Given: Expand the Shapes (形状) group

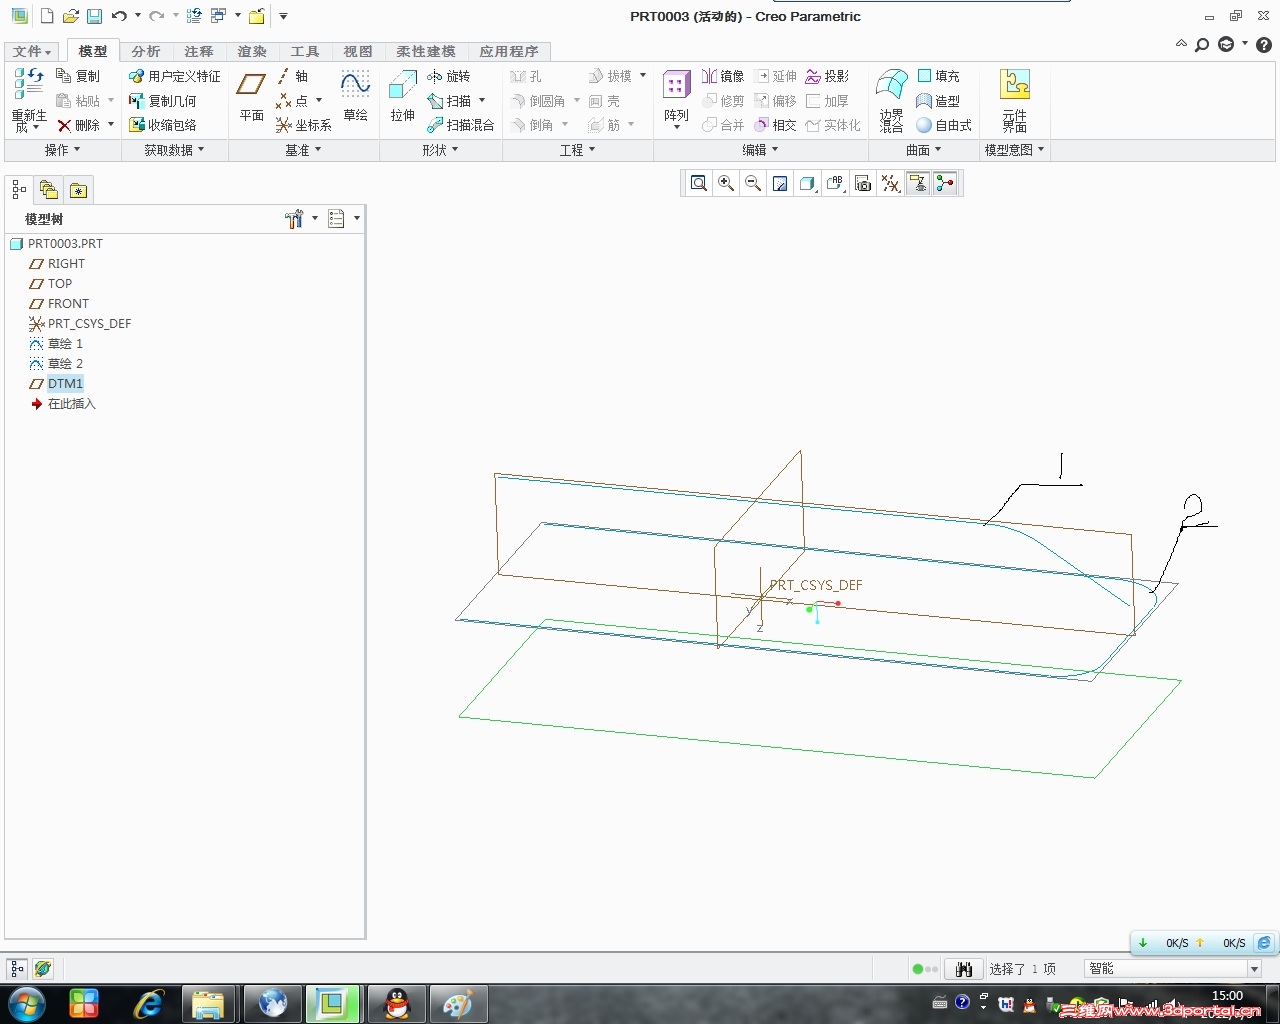Looking at the screenshot, I should 440,150.
